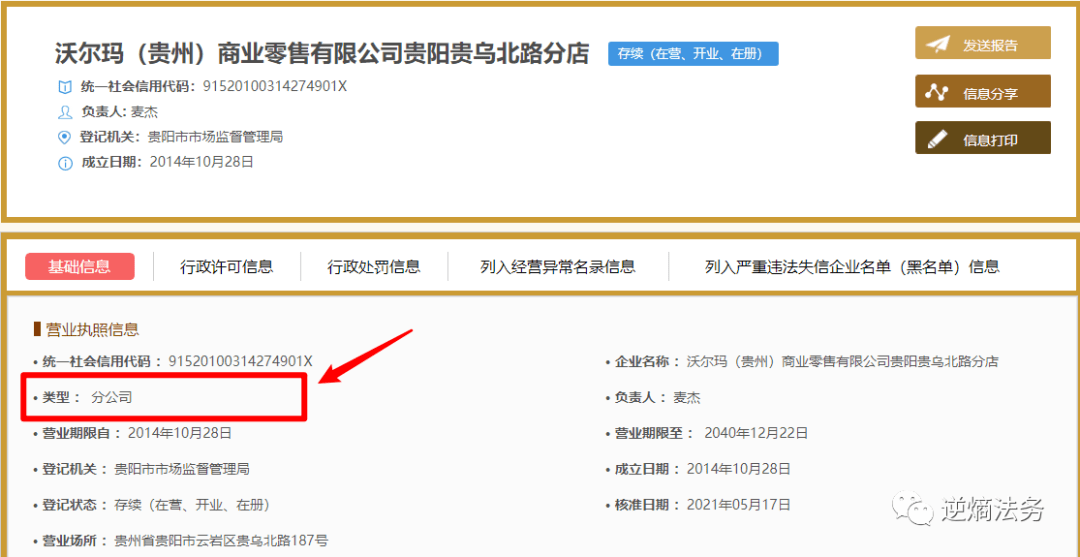Image resolution: width=1080 pixels, height=557 pixels.
Task: Click the header credit code 91520100314274901X
Action: pos(275,86)
